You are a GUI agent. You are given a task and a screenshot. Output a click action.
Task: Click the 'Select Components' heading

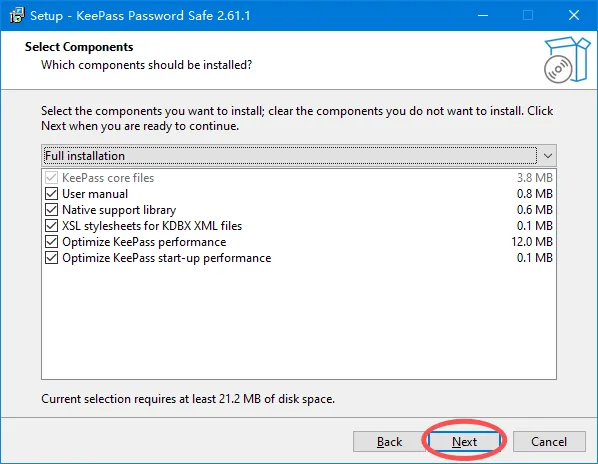(79, 47)
